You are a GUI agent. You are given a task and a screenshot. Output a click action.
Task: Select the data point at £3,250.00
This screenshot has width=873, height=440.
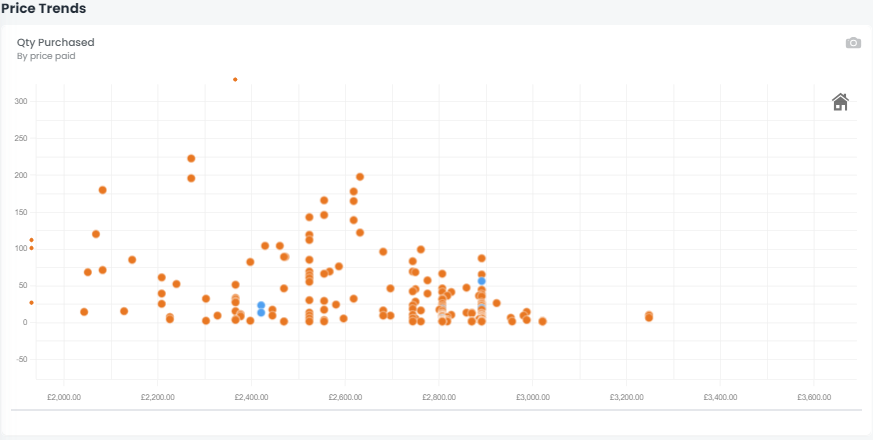pyautogui.click(x=649, y=316)
